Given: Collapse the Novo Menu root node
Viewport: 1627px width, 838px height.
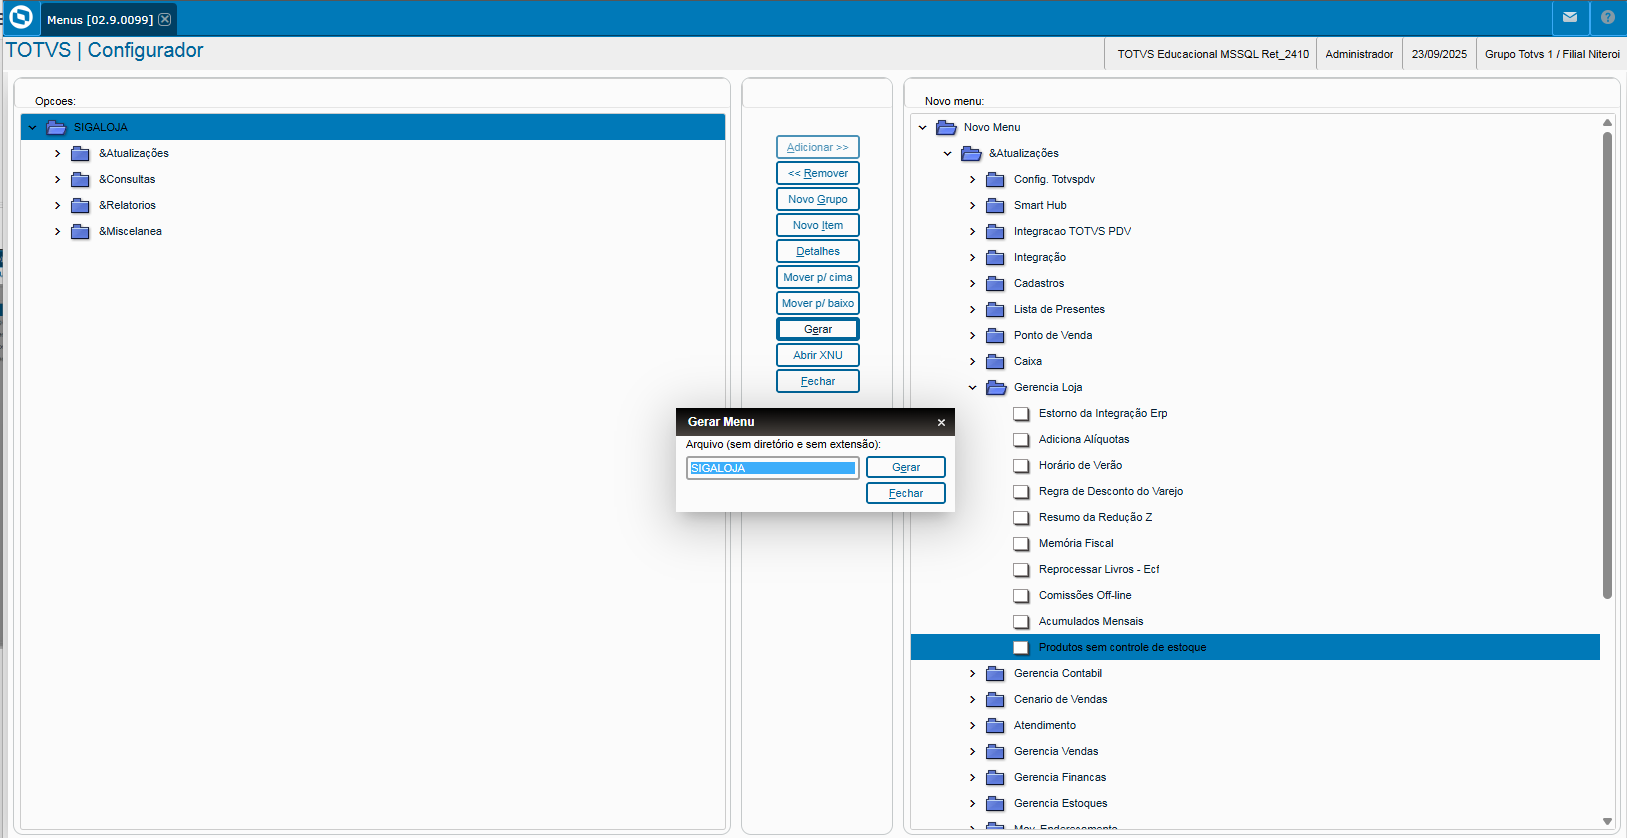Looking at the screenshot, I should (923, 128).
